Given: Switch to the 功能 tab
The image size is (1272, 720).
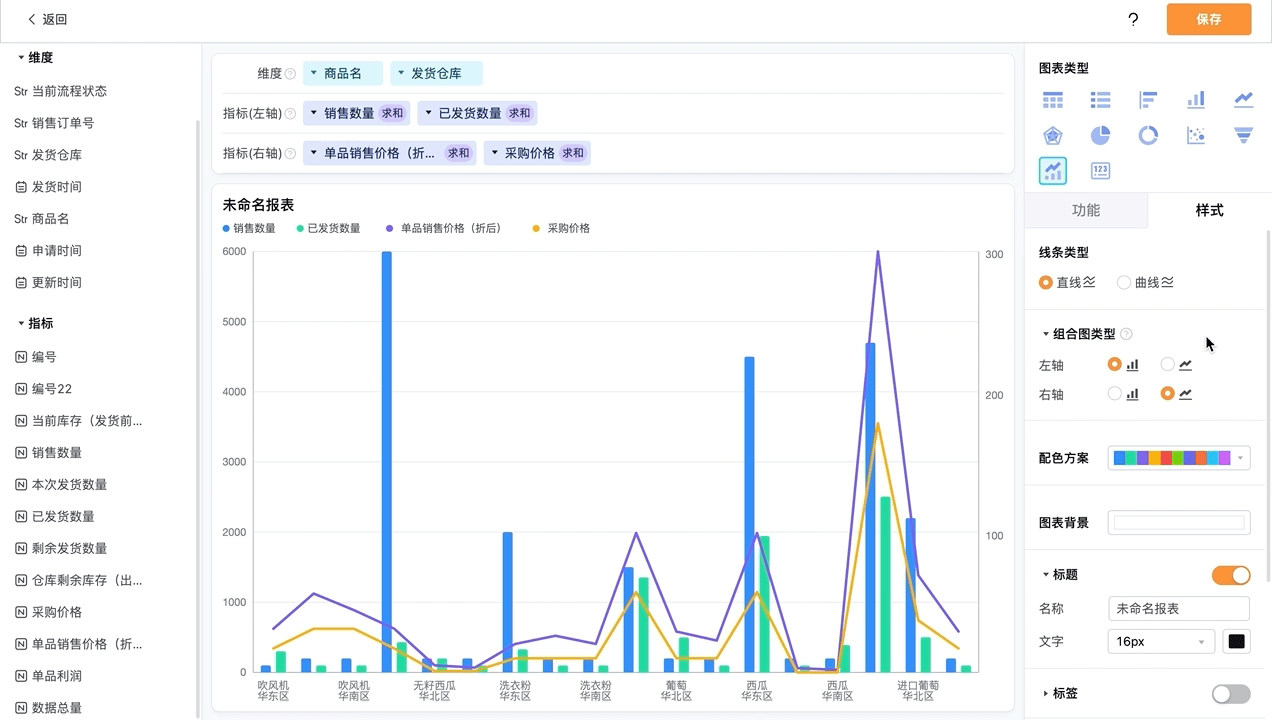Looking at the screenshot, I should pyautogui.click(x=1086, y=210).
